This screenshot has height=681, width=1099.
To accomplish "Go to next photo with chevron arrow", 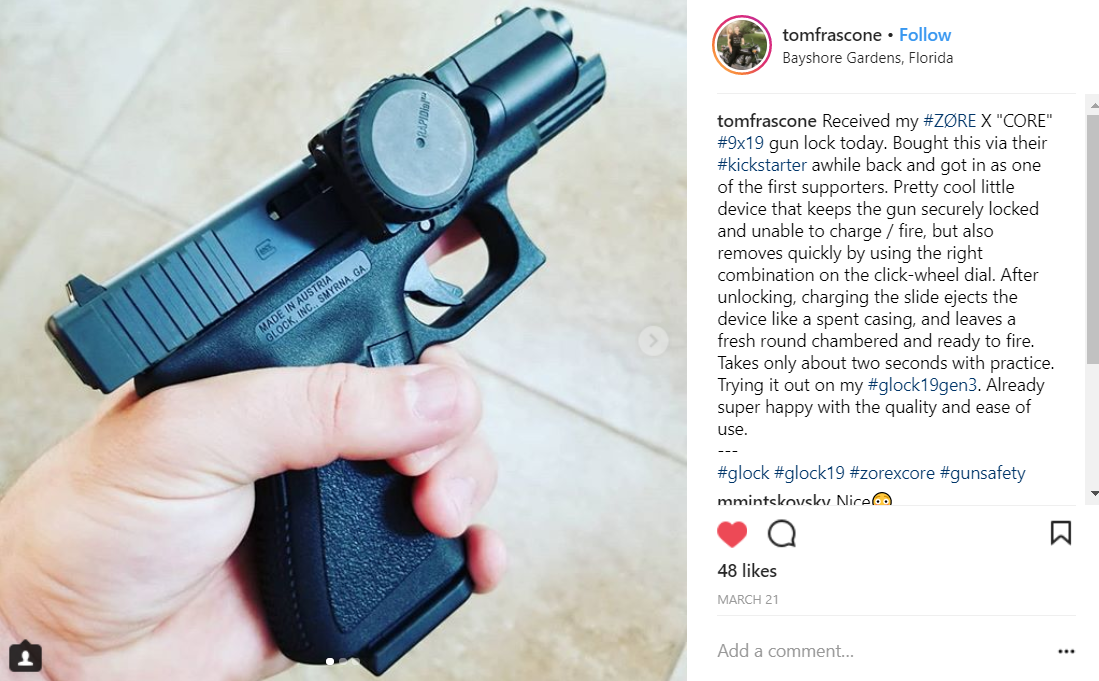I will pos(653,341).
